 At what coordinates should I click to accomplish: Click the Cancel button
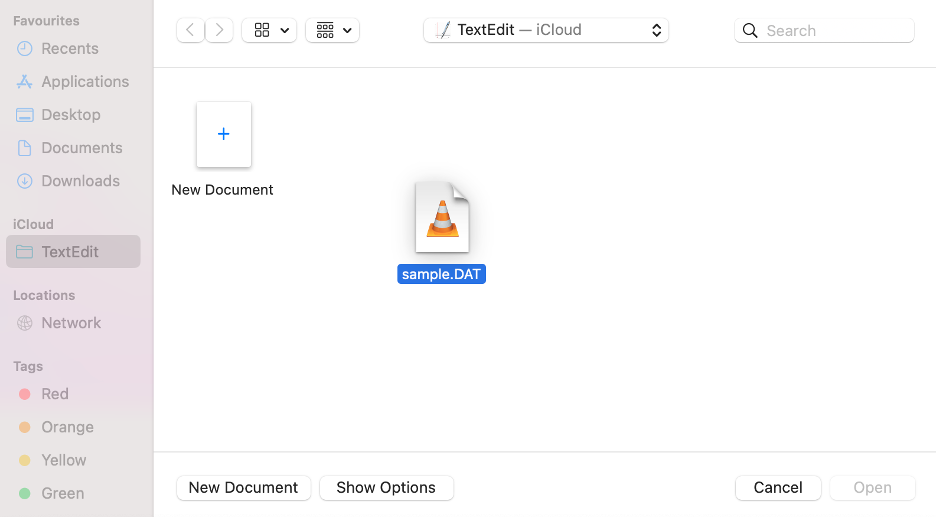pos(778,488)
